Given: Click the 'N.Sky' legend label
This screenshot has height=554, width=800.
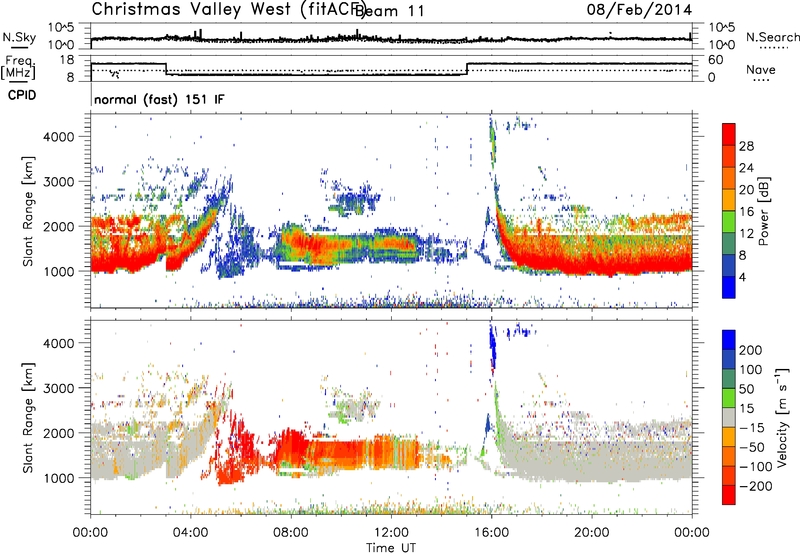Looking at the screenshot, I should (x=19, y=37).
